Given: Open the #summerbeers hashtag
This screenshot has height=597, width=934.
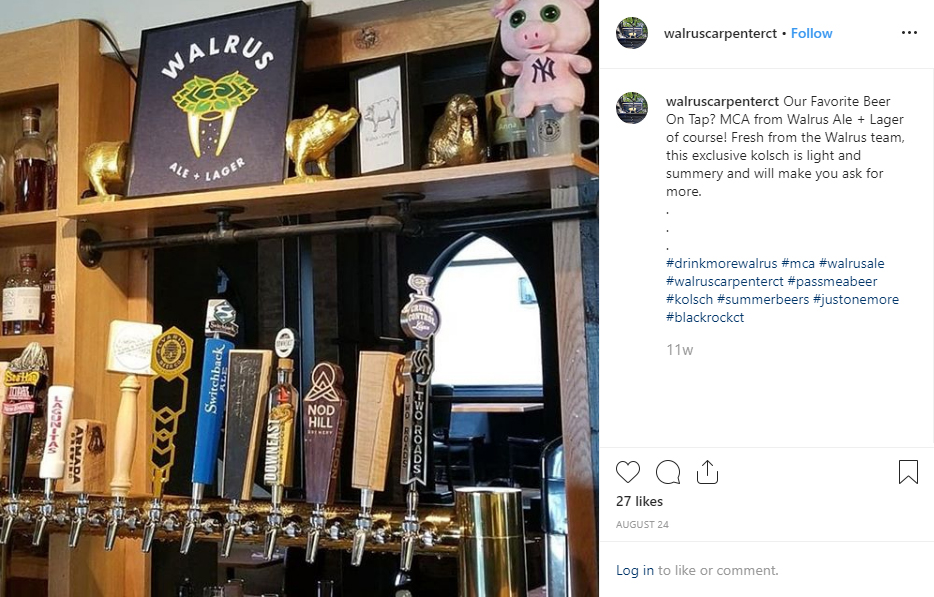Looking at the screenshot, I should pyautogui.click(x=762, y=299).
